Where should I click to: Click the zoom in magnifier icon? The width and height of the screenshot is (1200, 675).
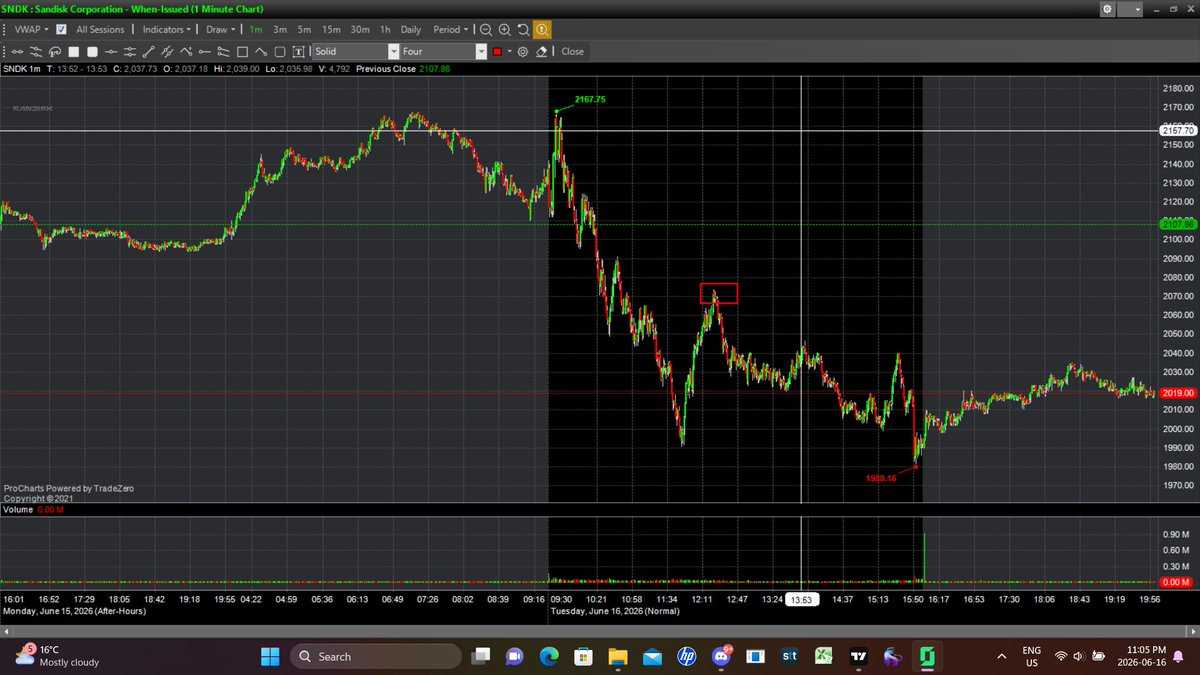coord(504,30)
